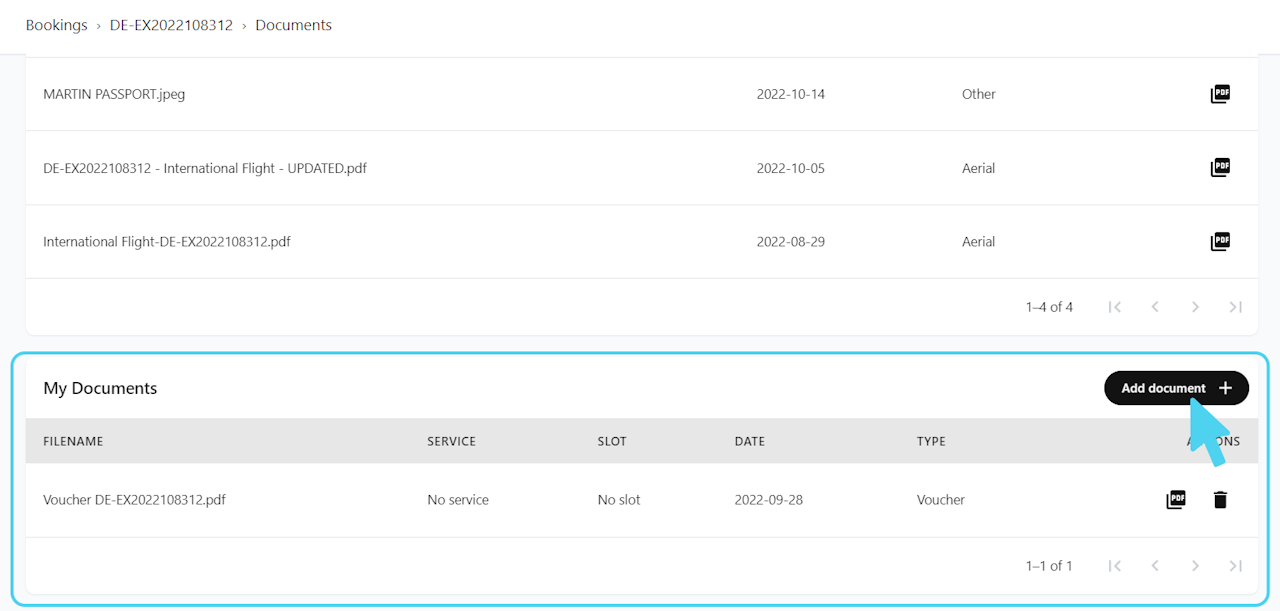Go to next page of My Documents table
1280x611 pixels.
click(x=1195, y=566)
